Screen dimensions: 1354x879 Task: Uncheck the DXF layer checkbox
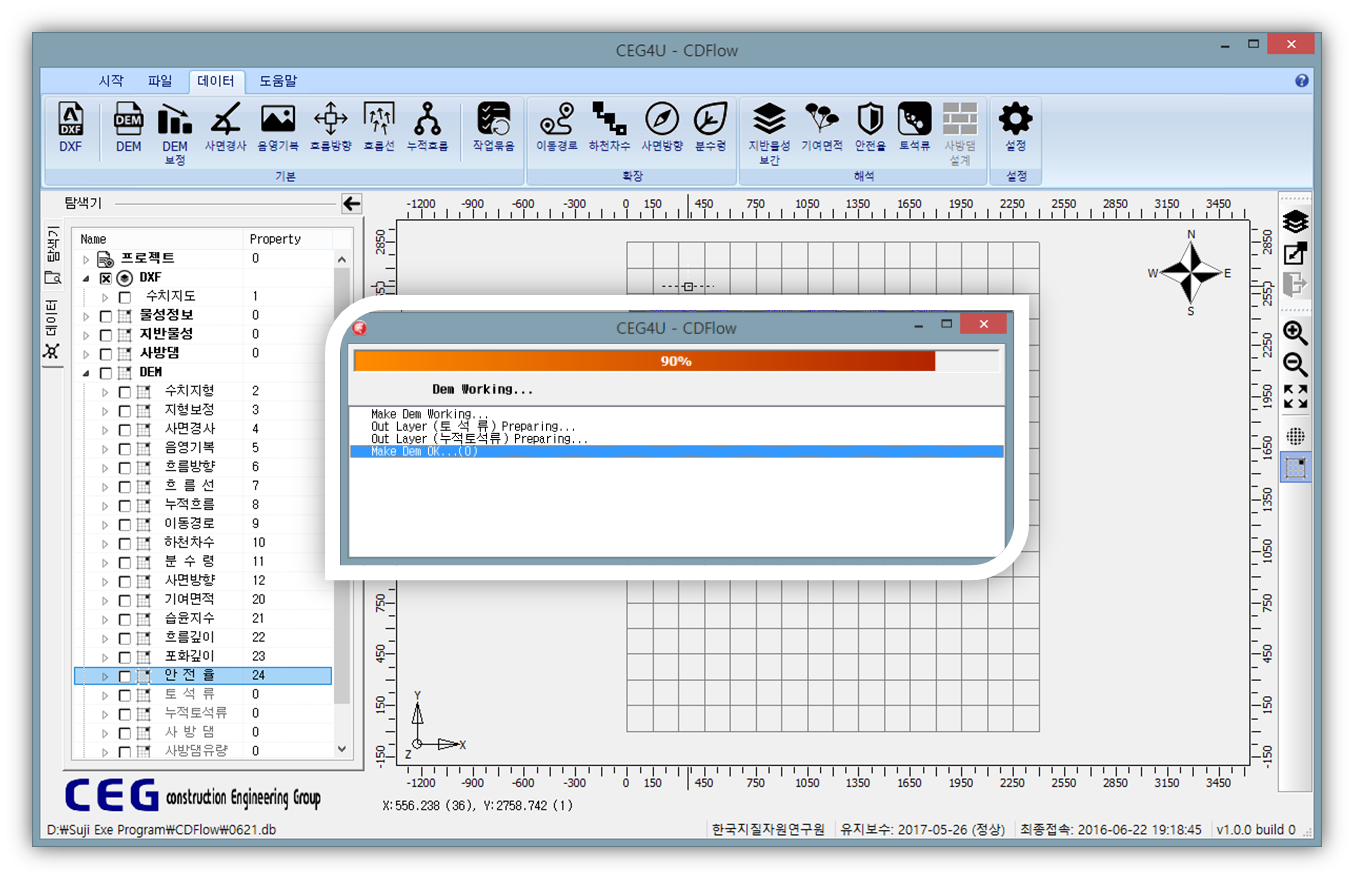point(106,278)
